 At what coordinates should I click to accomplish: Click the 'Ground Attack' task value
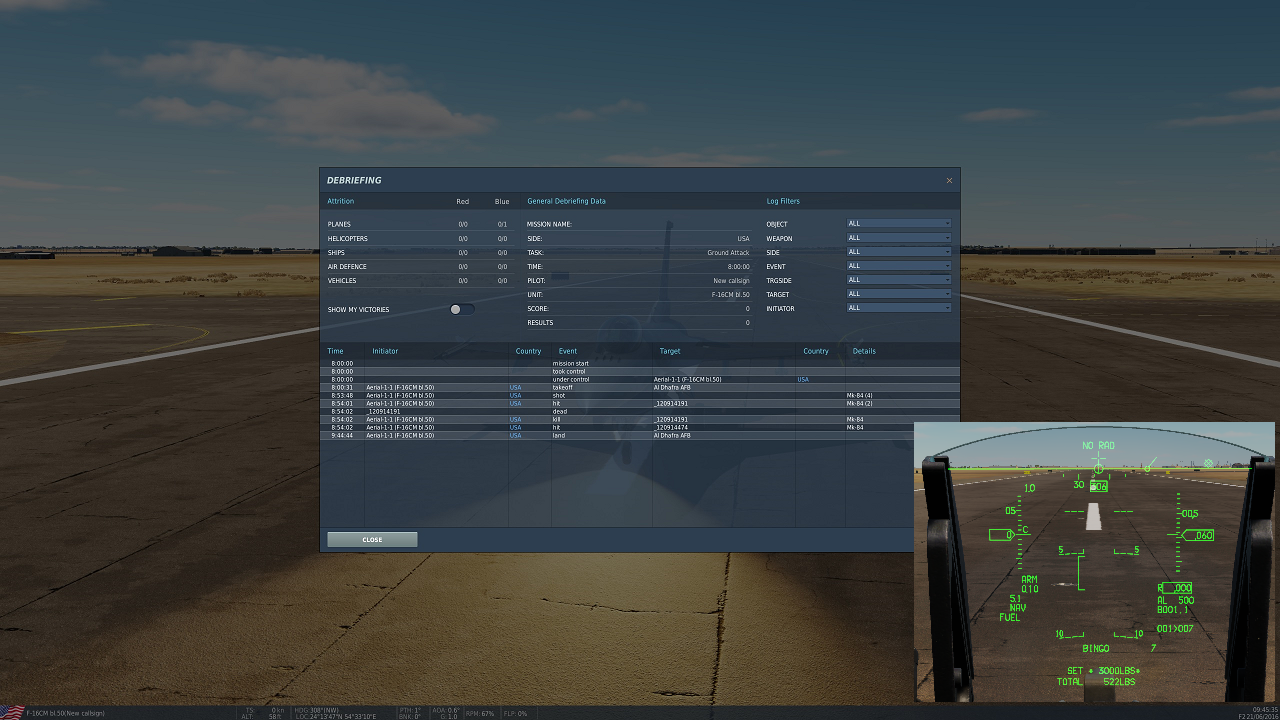point(728,252)
